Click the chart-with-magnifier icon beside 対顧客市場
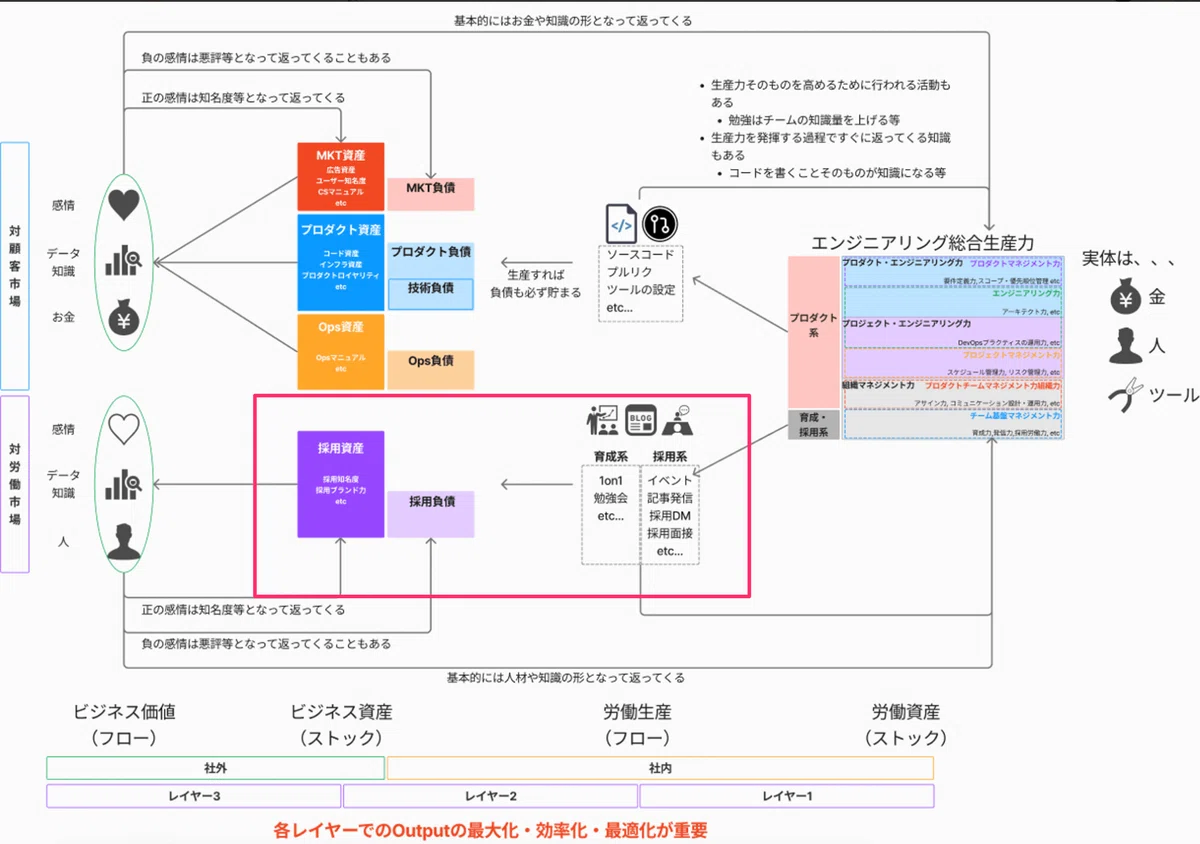Screen dimensions: 1200x844 [x=123, y=261]
